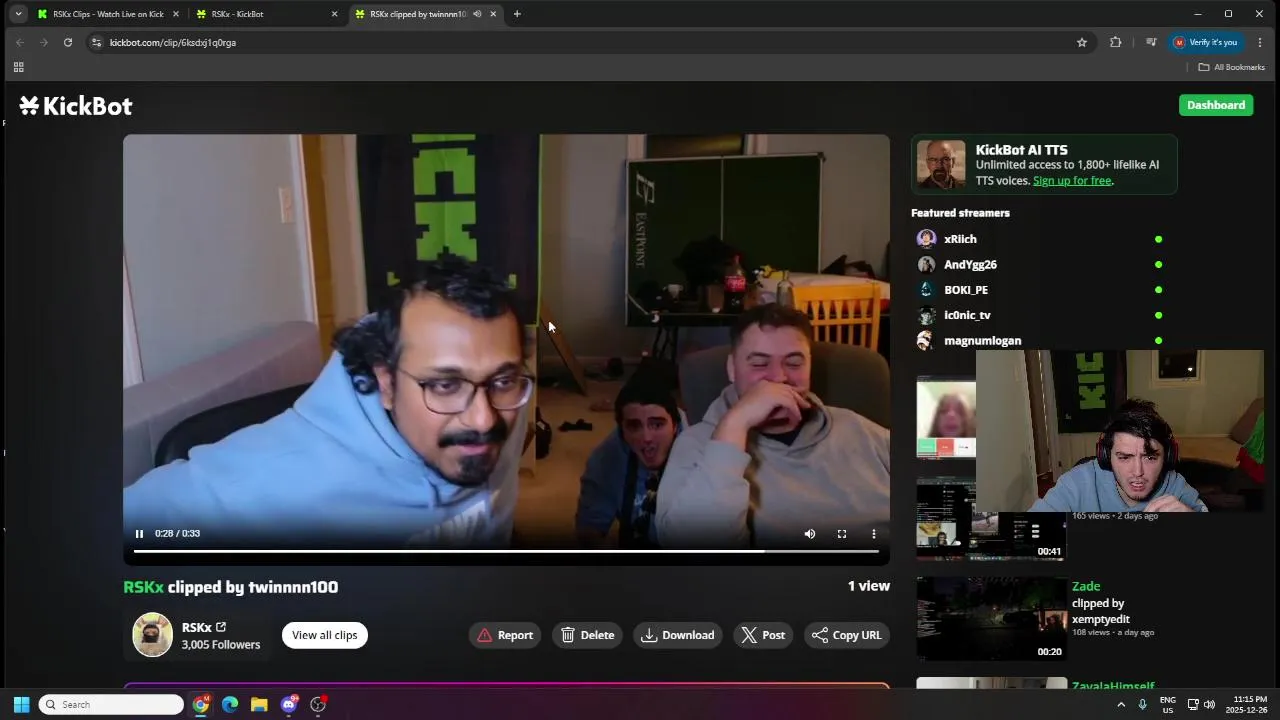Post clip to X
Screen dimensions: 1280x720
763,635
